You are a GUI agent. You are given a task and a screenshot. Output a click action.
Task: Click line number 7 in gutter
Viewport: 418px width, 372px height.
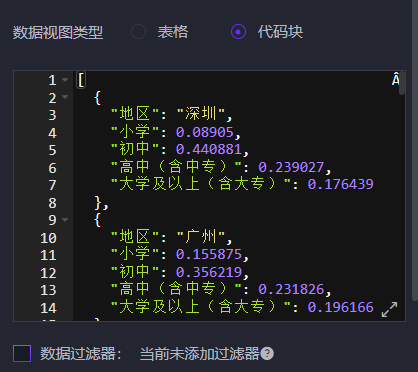click(x=52, y=185)
